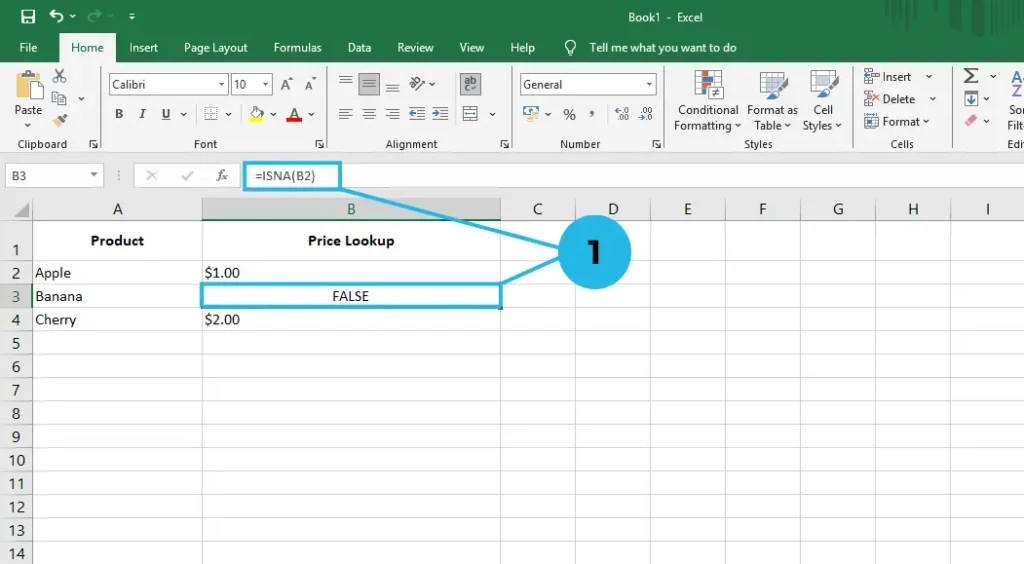Click Decrease Indent icon

[417, 114]
